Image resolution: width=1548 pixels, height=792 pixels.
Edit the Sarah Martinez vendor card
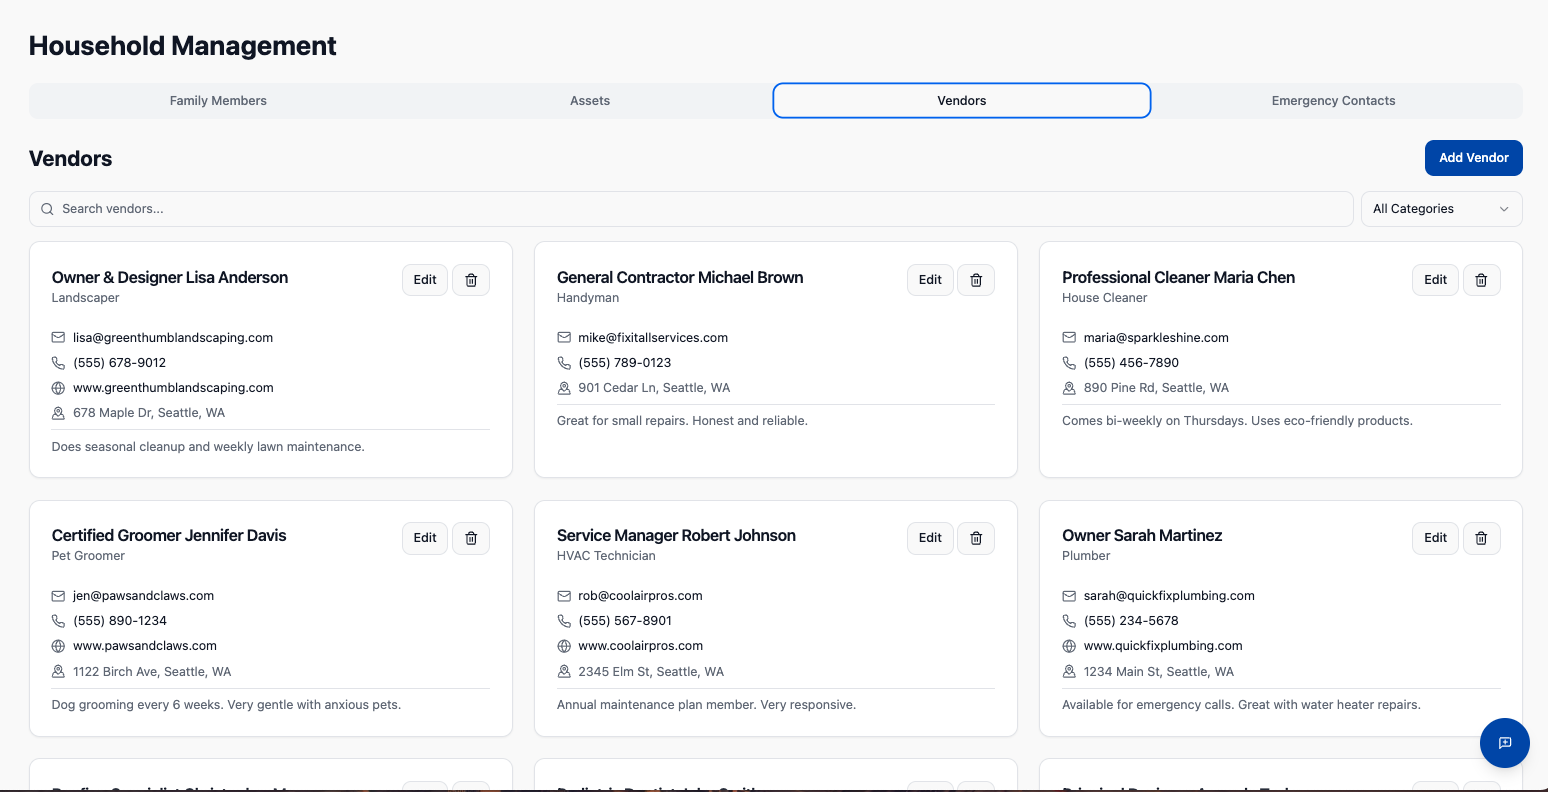(x=1435, y=538)
